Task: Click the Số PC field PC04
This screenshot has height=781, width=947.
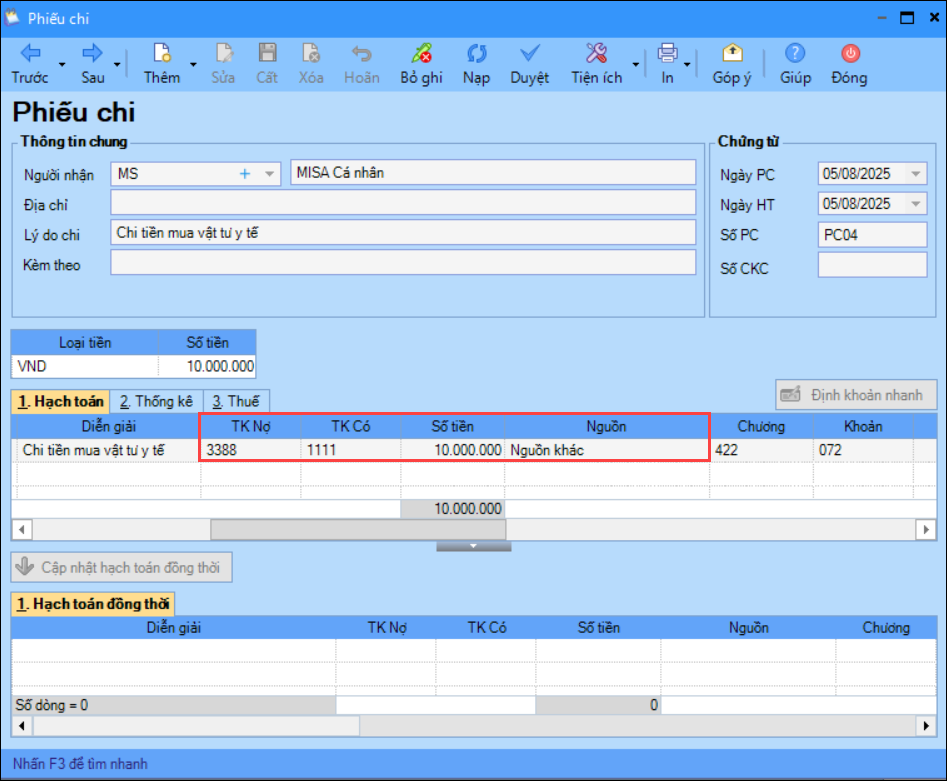Action: [872, 235]
